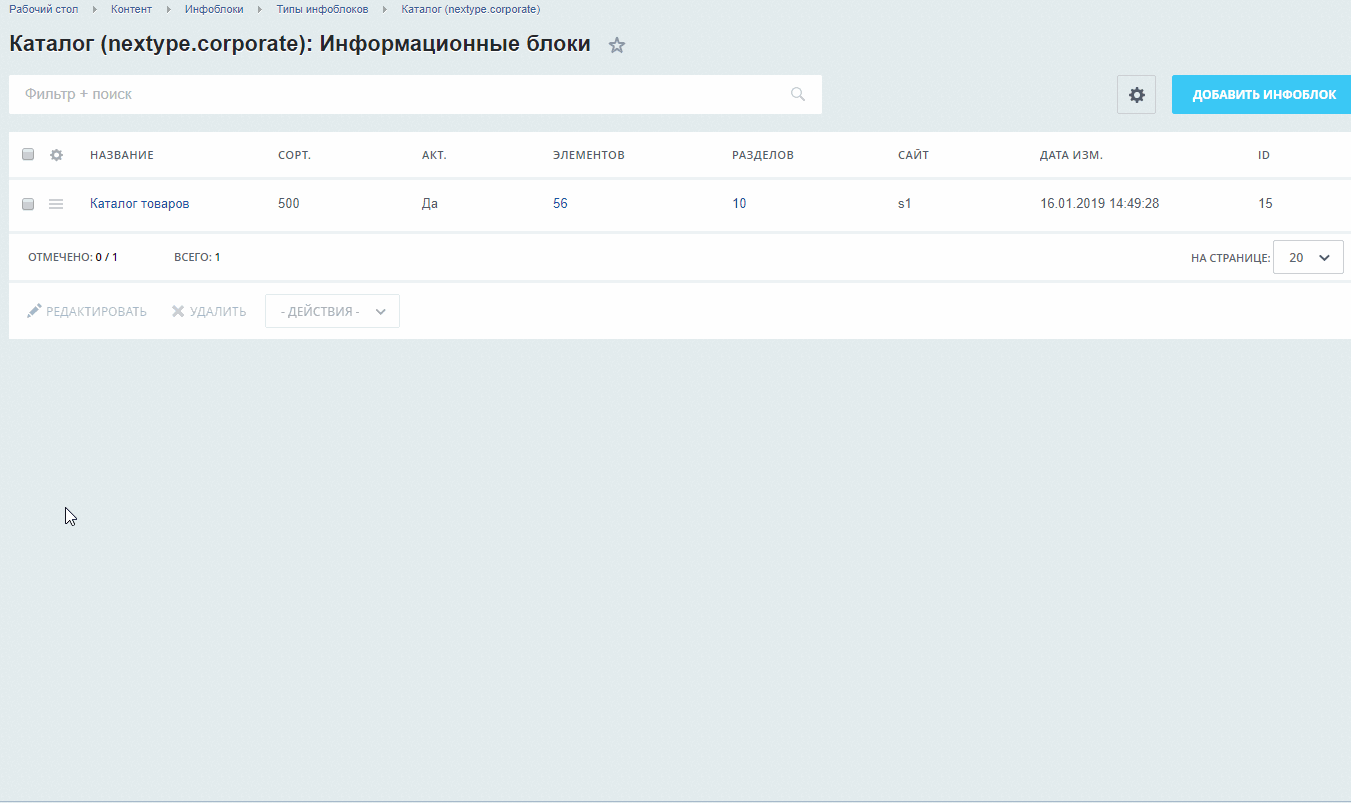The image size is (1351, 803).
Task: Click the pencil Редактировать icon
Action: point(34,311)
